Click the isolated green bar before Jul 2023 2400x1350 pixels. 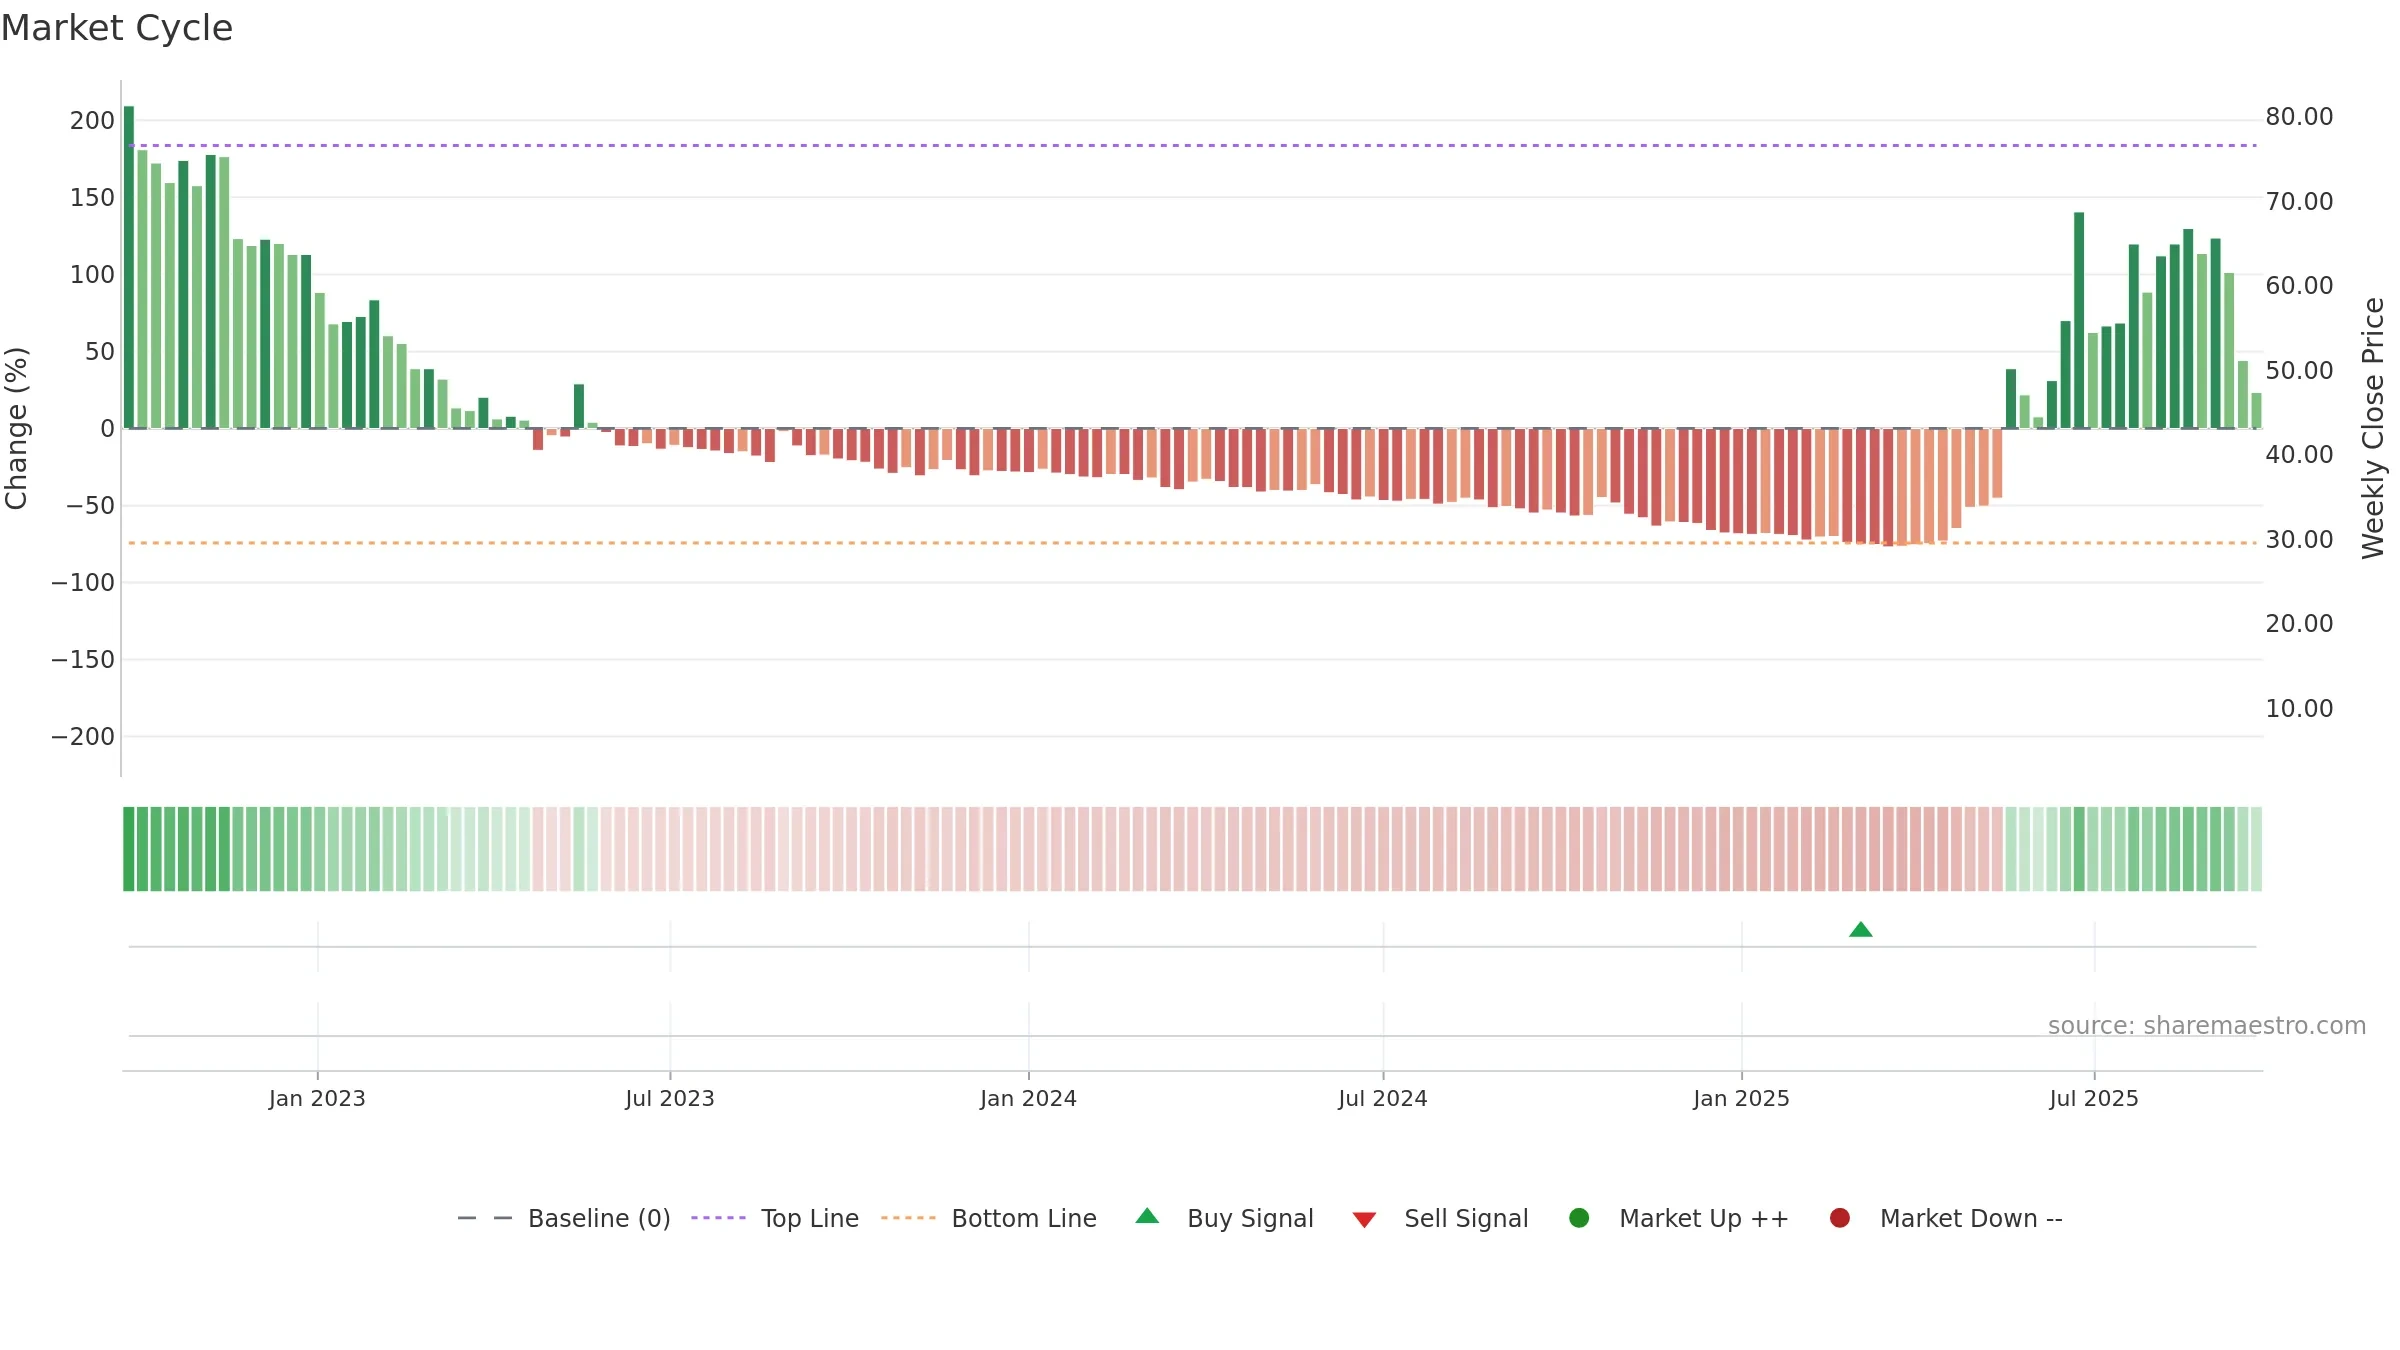point(579,406)
